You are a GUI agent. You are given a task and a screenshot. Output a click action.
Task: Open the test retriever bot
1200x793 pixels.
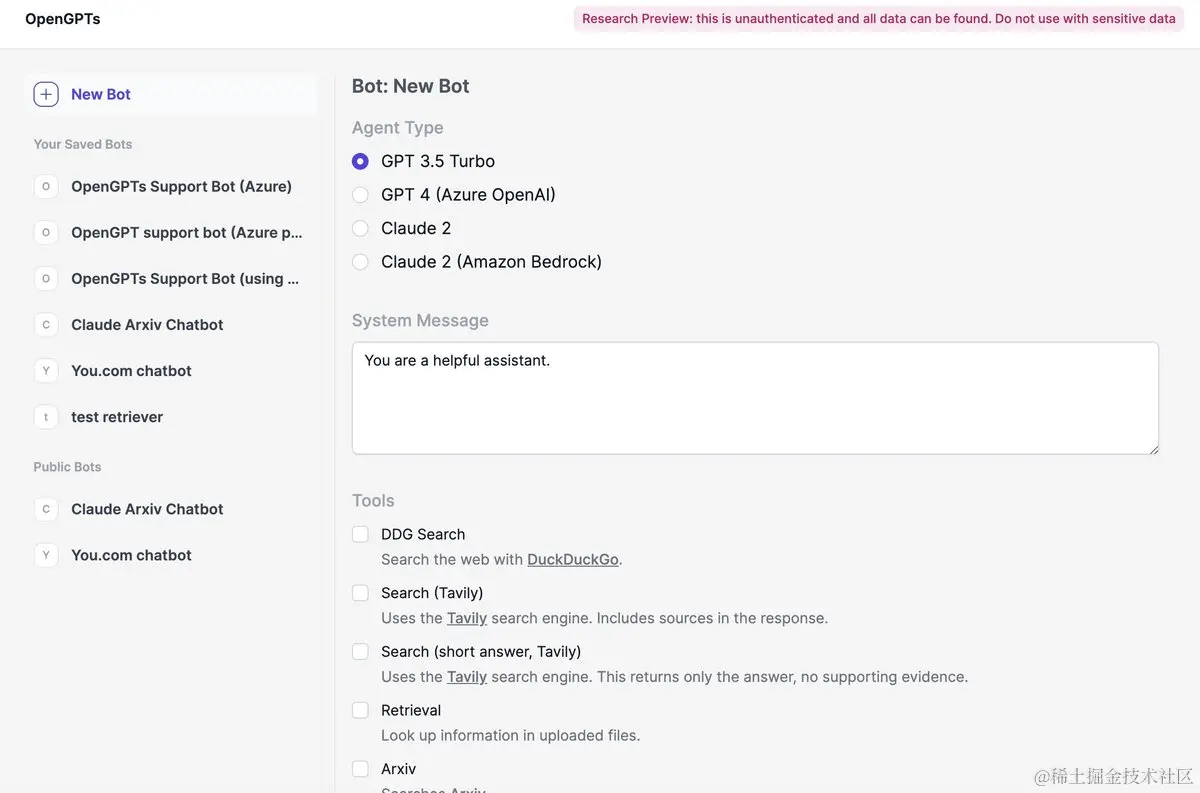(171, 416)
